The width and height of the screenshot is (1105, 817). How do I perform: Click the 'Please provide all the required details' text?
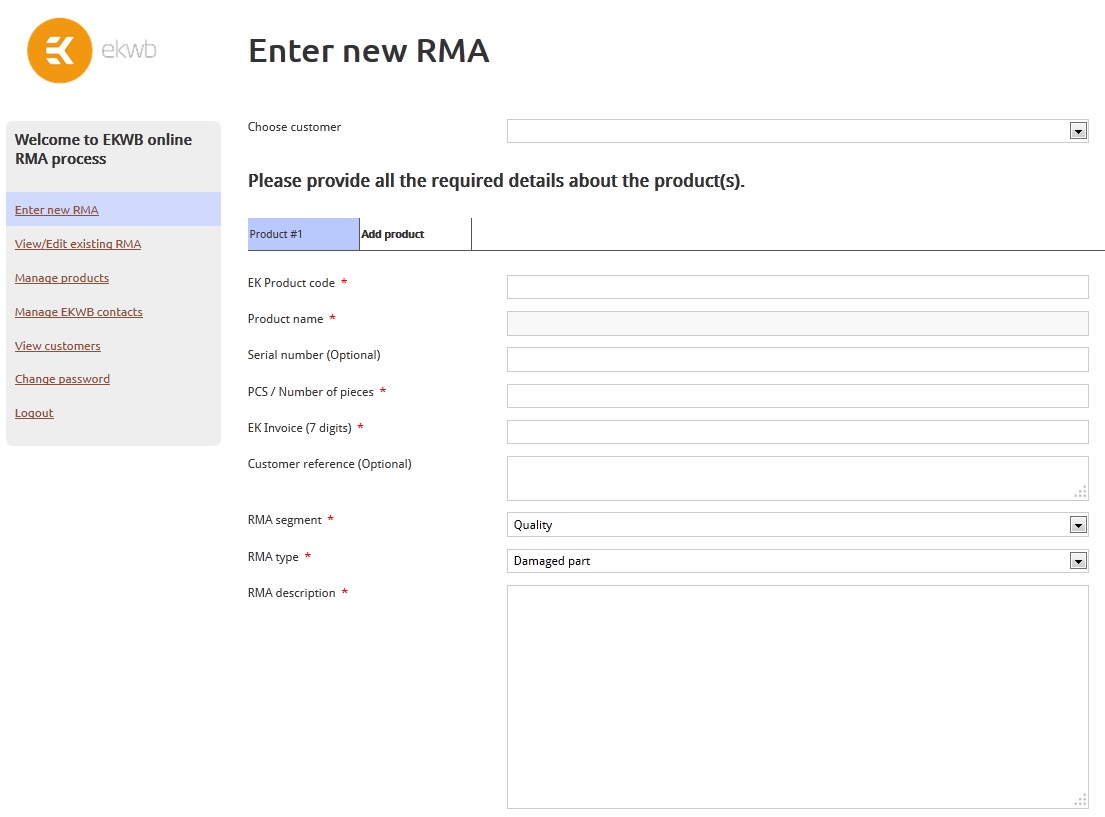coord(496,181)
